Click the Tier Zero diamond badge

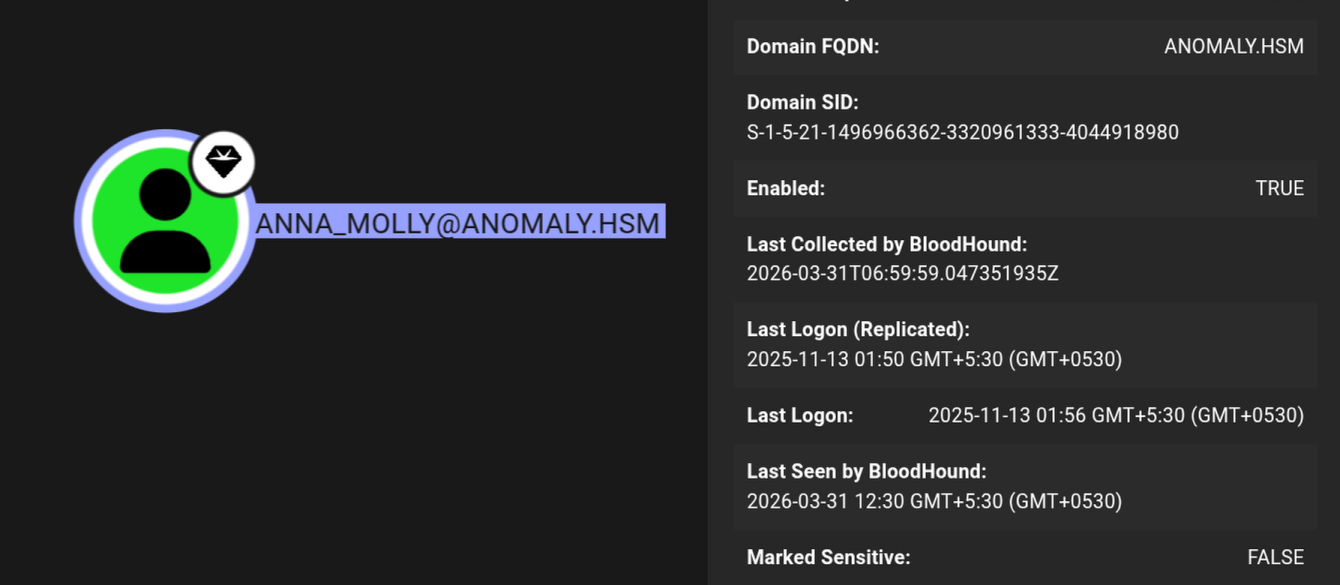click(x=223, y=161)
